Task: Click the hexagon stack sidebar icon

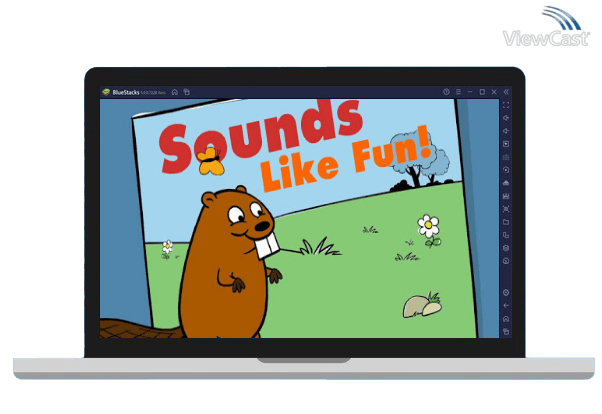Action: pos(506,248)
